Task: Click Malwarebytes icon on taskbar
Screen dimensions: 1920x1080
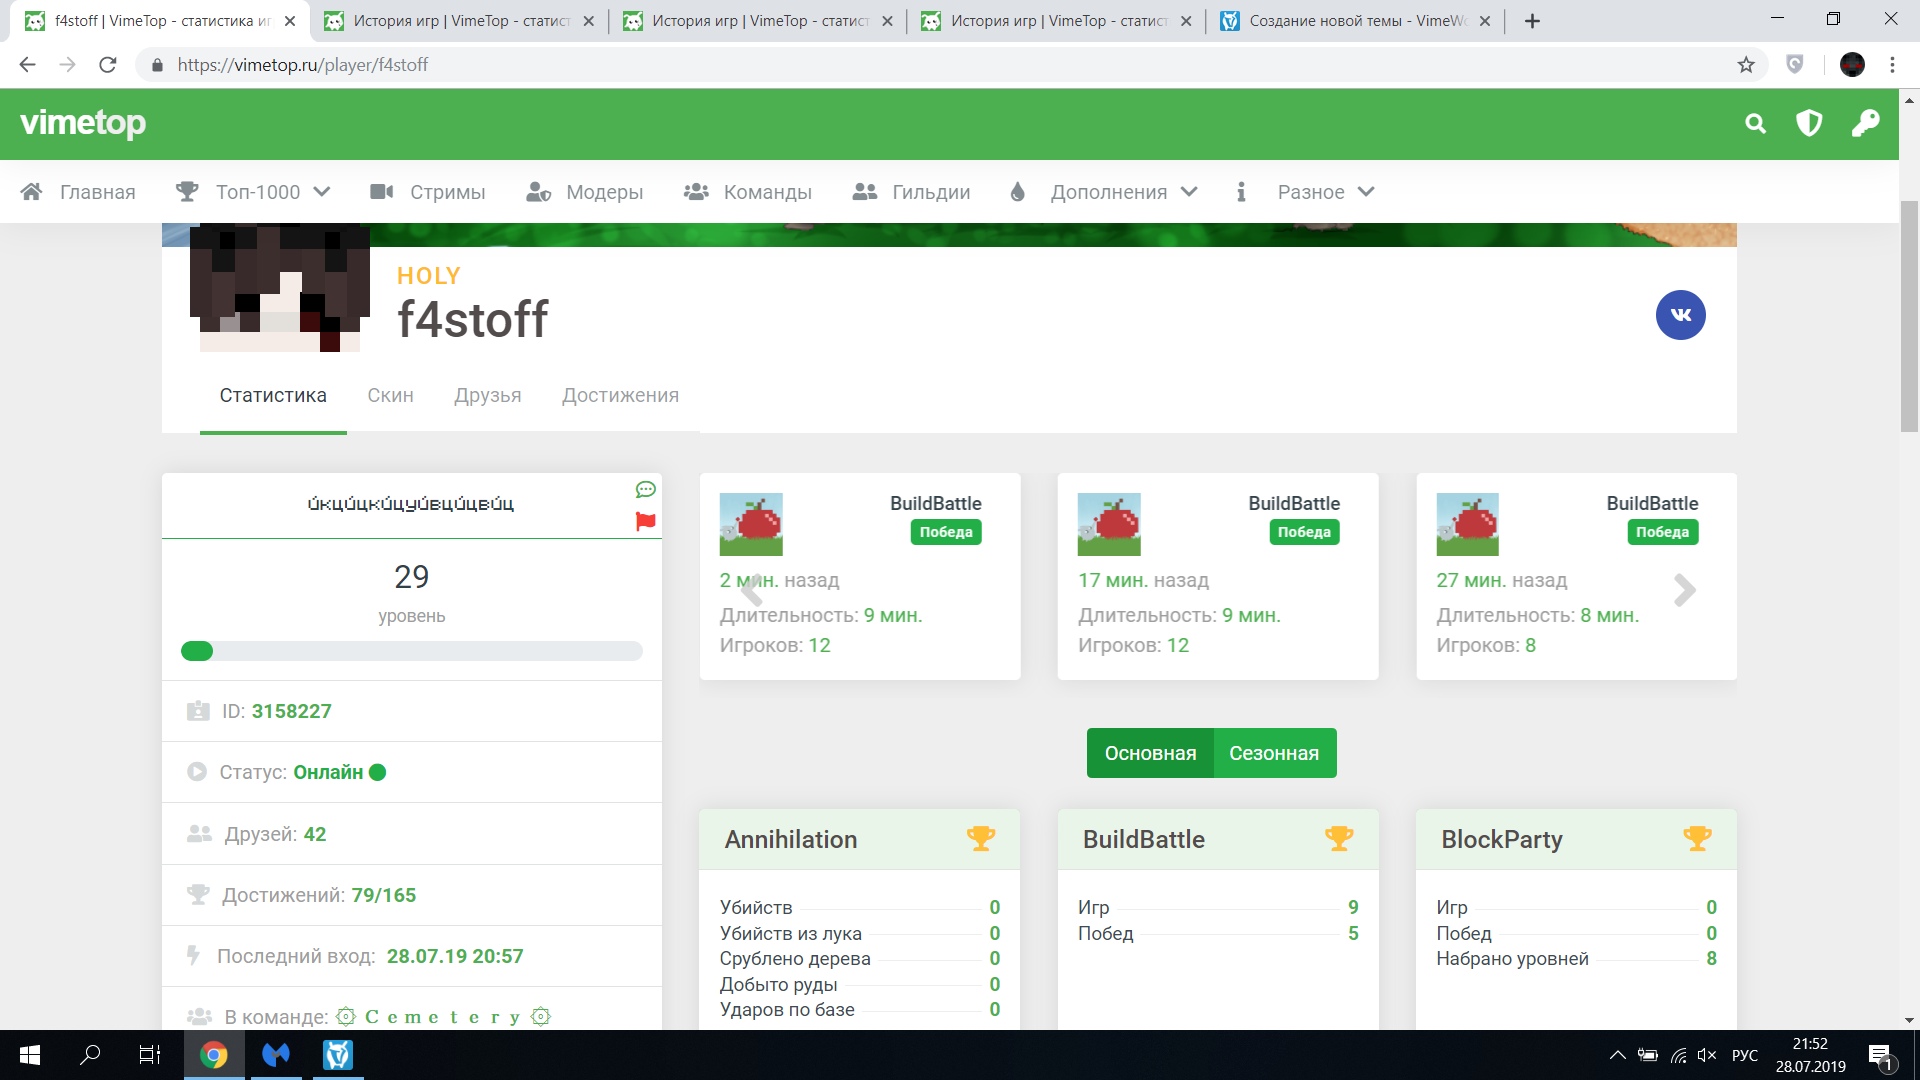Action: tap(276, 1055)
